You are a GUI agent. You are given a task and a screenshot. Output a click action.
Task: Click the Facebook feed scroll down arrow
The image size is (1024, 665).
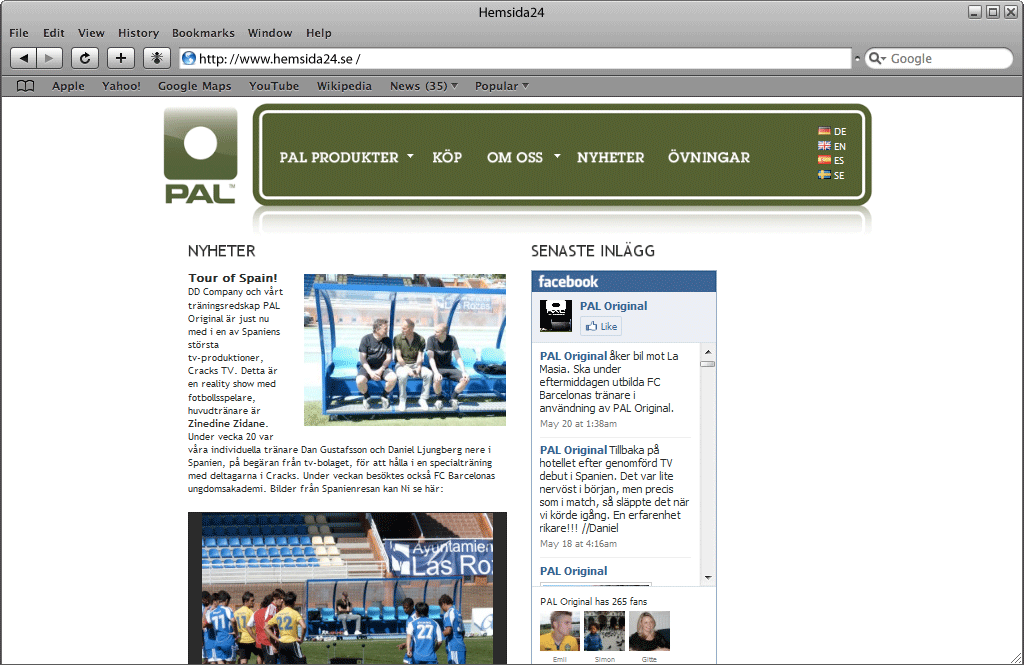708,577
